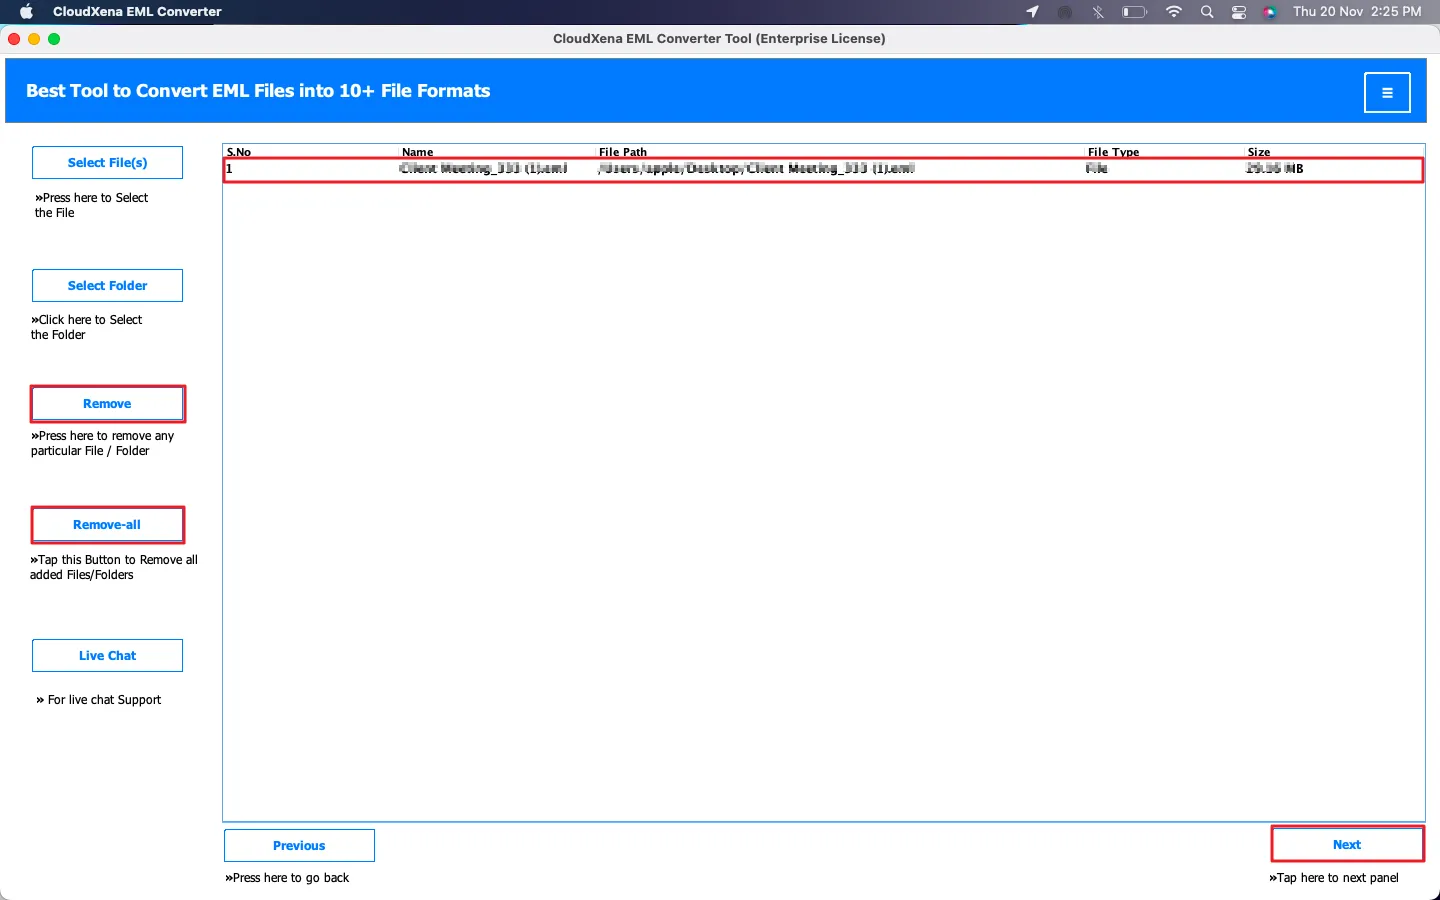Open Live Chat support
1440x900 pixels.
(107, 656)
